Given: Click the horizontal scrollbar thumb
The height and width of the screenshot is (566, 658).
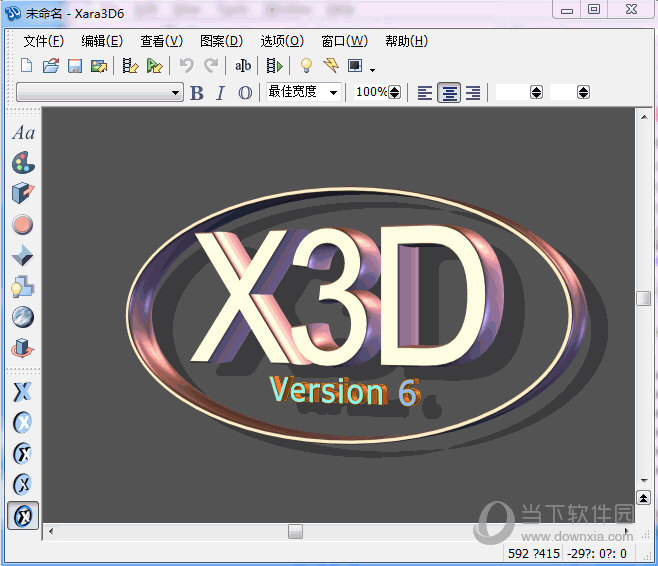Looking at the screenshot, I should pyautogui.click(x=295, y=532).
